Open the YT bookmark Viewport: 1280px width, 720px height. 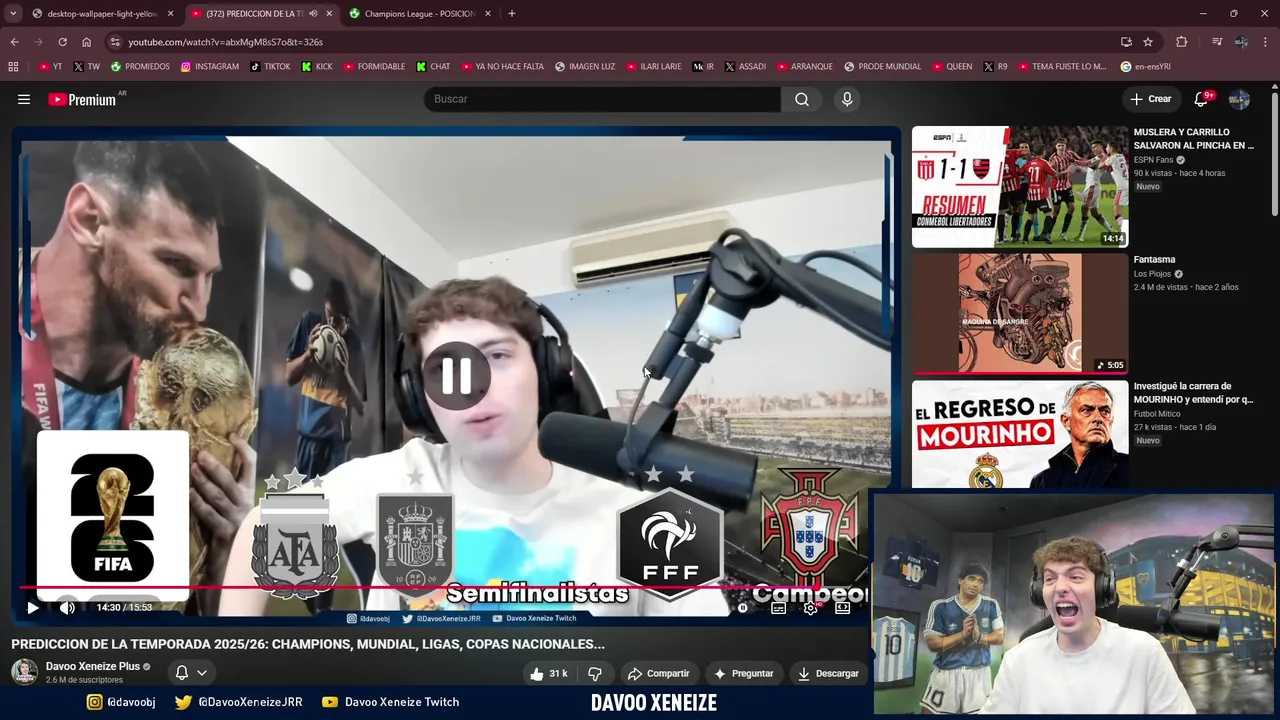(50, 67)
